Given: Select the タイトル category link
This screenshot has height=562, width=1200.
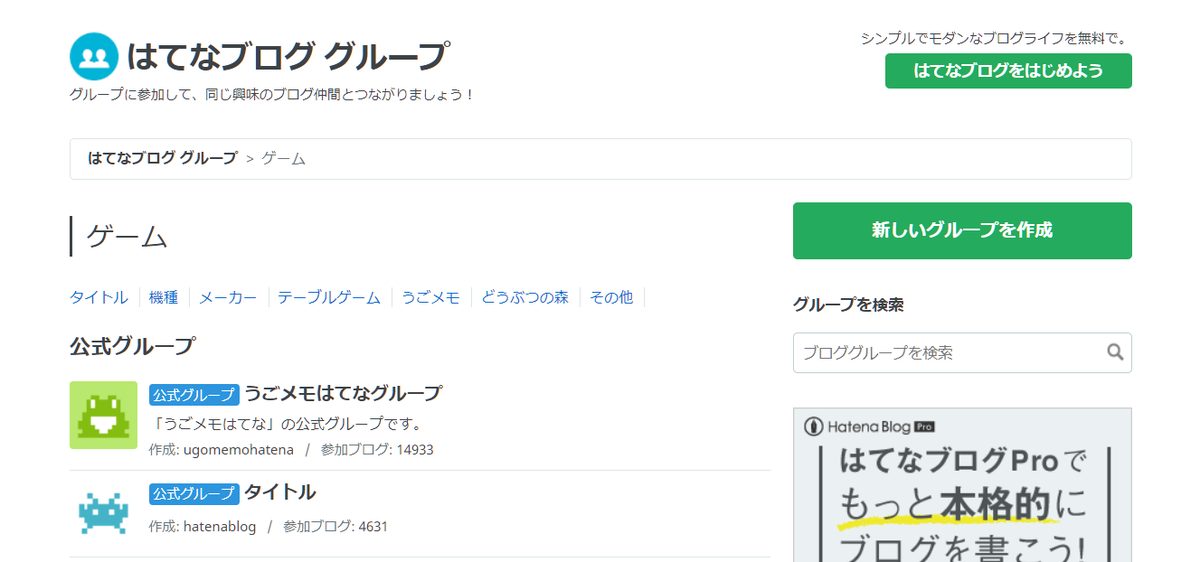Looking at the screenshot, I should click(x=99, y=297).
